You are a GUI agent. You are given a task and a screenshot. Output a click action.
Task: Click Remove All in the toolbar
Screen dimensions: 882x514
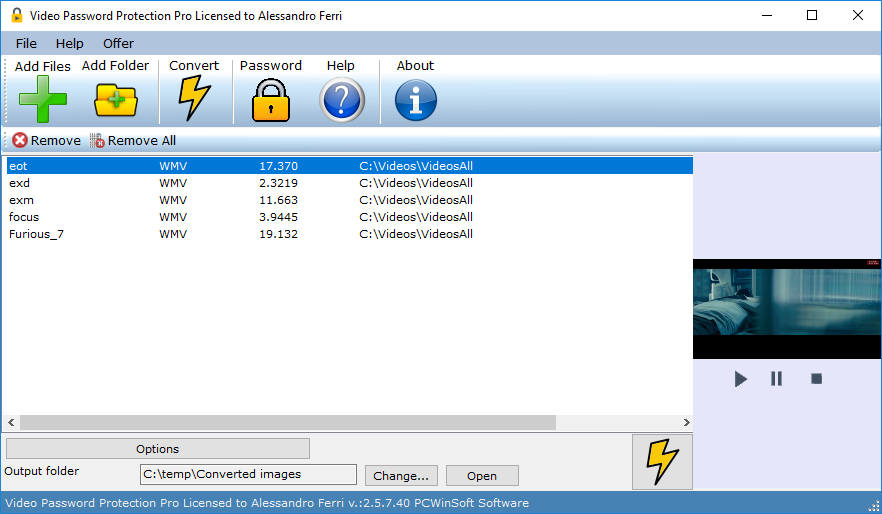pos(133,140)
